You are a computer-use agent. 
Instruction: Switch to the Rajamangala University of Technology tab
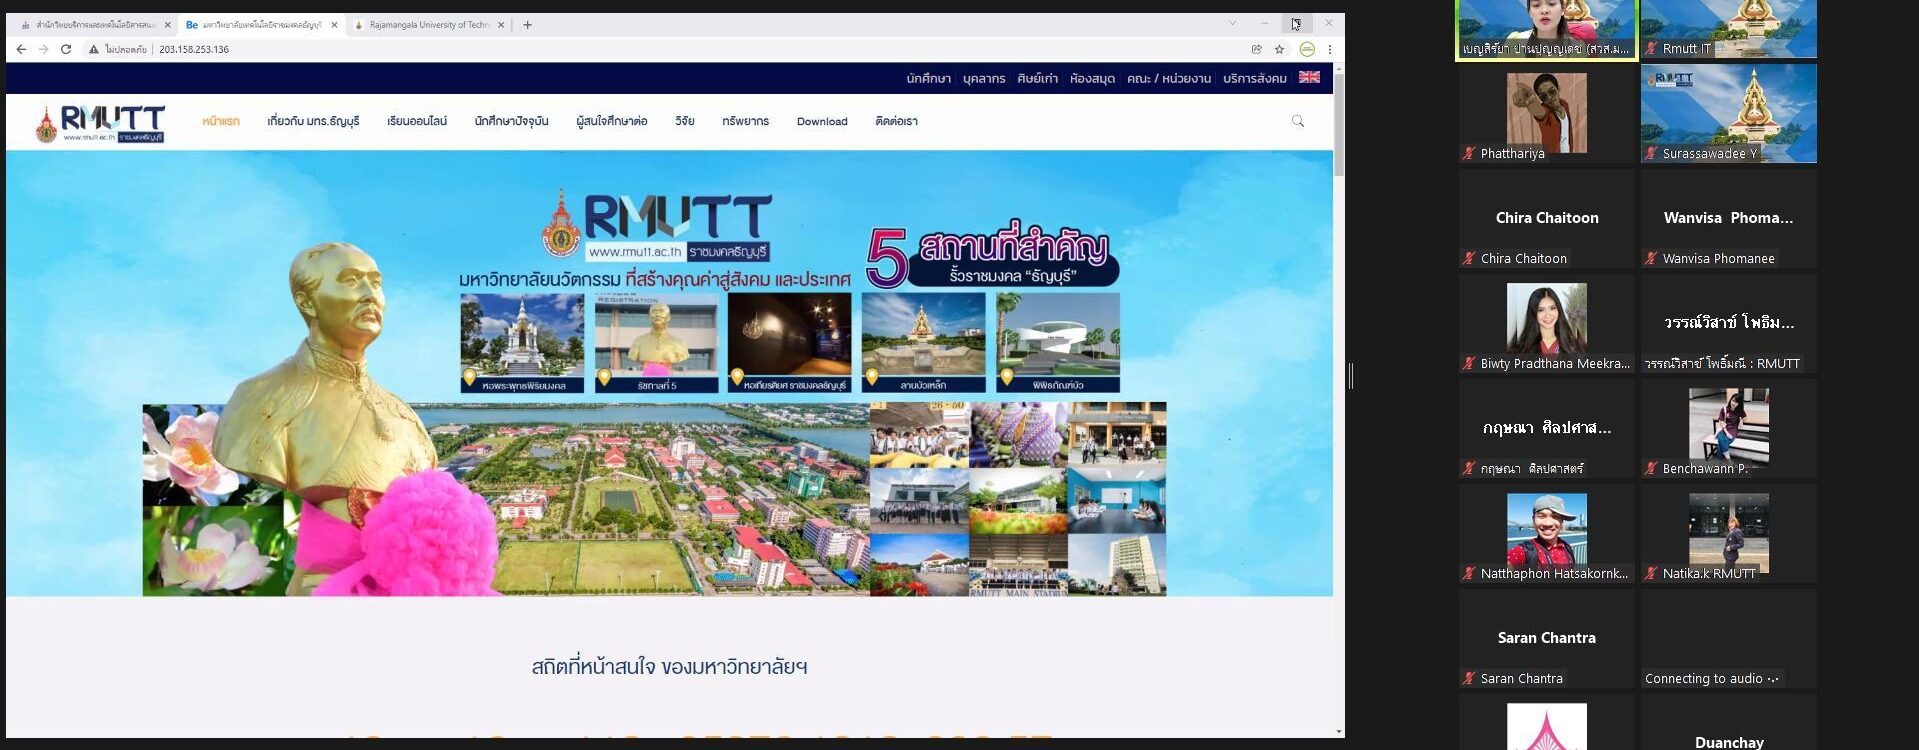pyautogui.click(x=427, y=25)
